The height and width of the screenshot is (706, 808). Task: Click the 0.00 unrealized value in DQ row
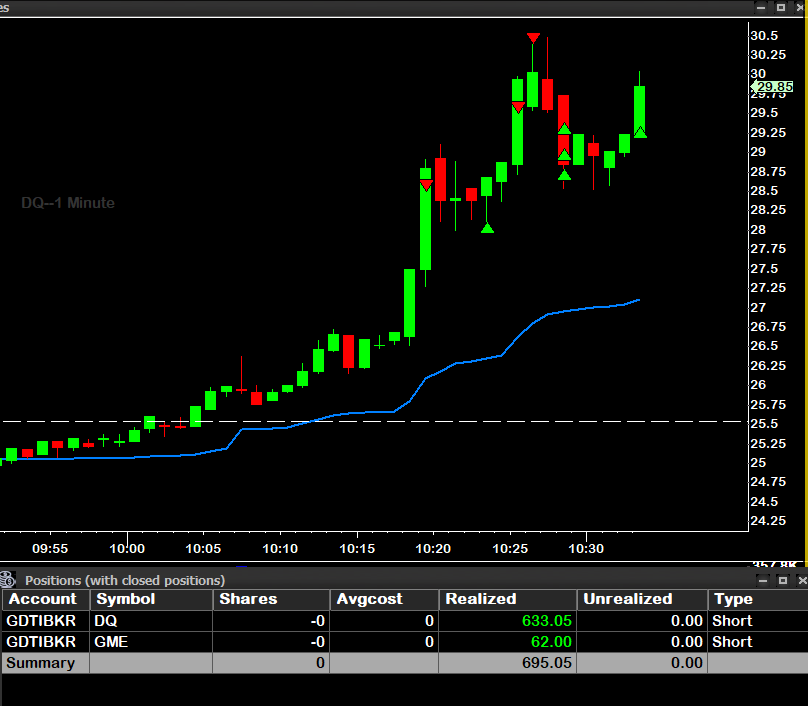687,621
